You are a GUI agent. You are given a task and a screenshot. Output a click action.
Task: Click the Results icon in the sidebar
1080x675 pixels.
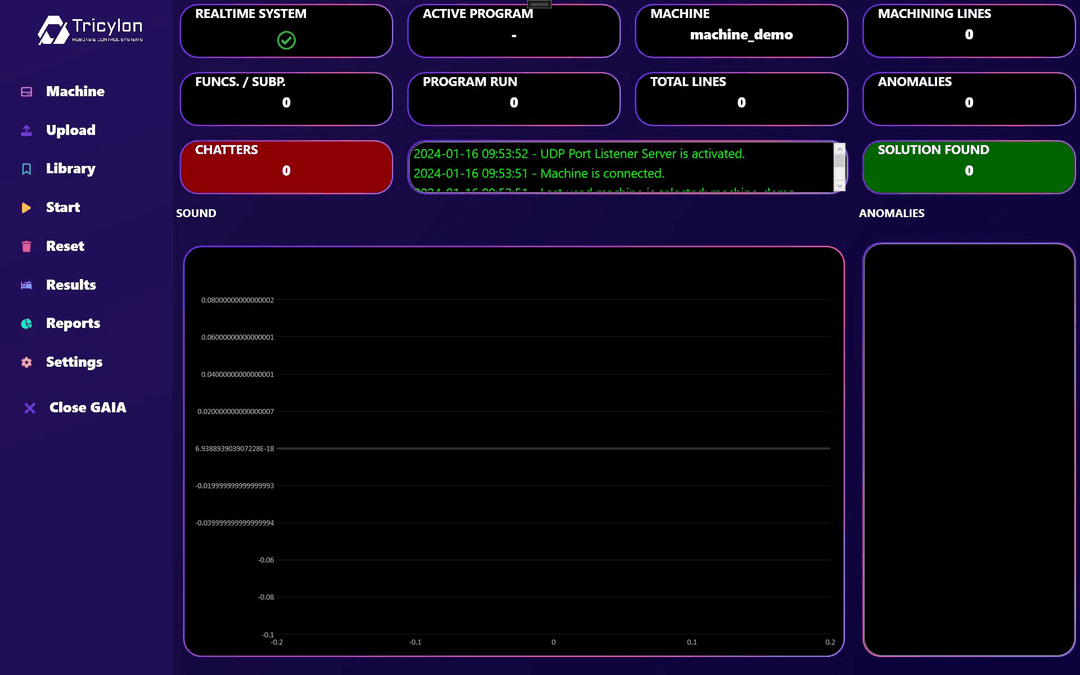27,285
